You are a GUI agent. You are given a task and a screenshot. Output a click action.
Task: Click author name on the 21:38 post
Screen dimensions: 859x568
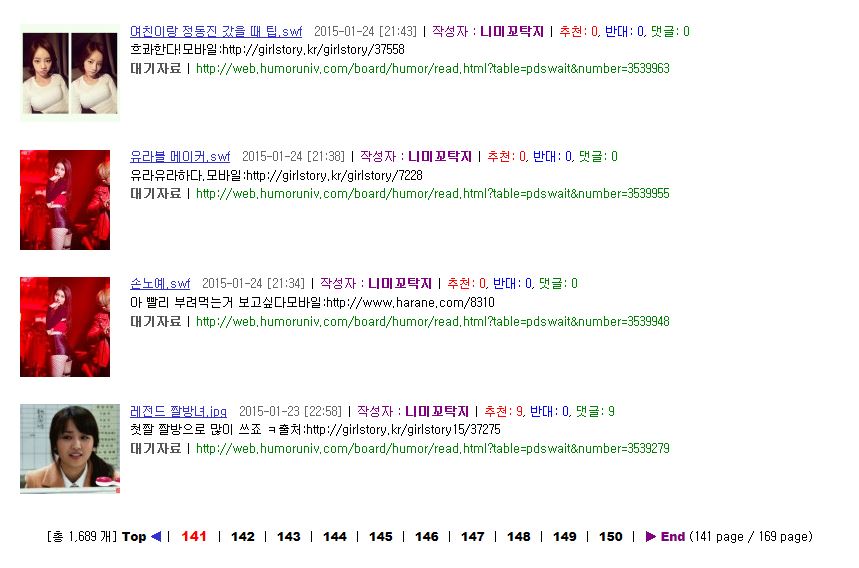(x=440, y=157)
